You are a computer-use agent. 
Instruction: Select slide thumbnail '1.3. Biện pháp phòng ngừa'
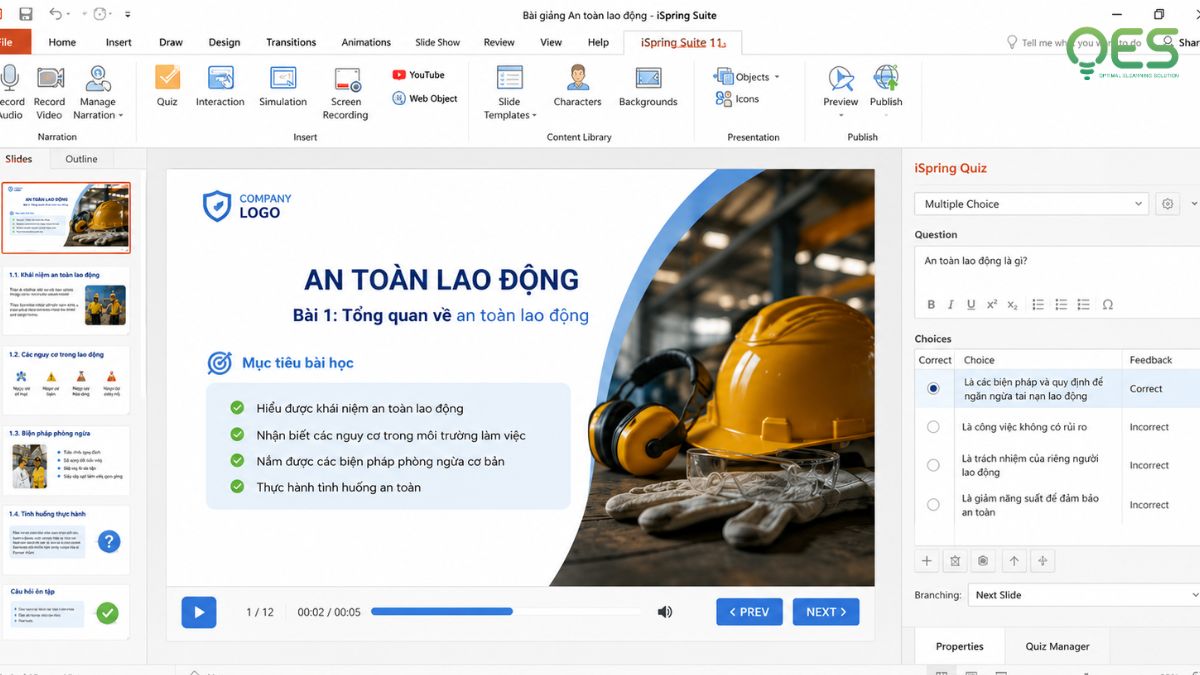point(66,460)
